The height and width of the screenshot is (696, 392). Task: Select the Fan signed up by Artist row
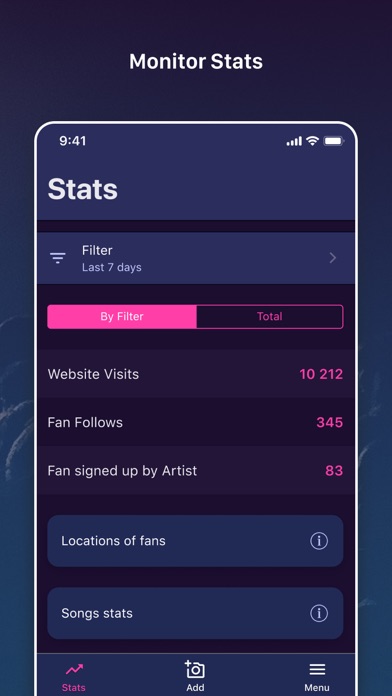196,471
